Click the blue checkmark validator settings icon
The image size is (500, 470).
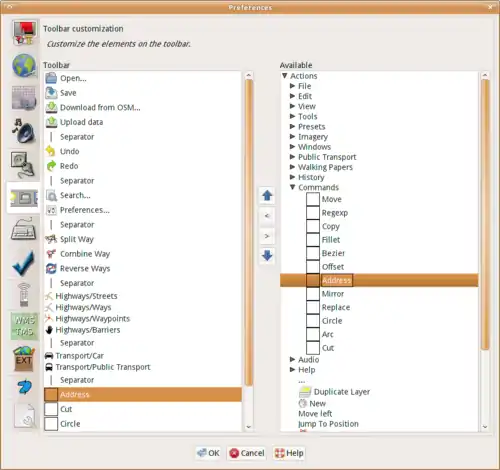coord(24,264)
